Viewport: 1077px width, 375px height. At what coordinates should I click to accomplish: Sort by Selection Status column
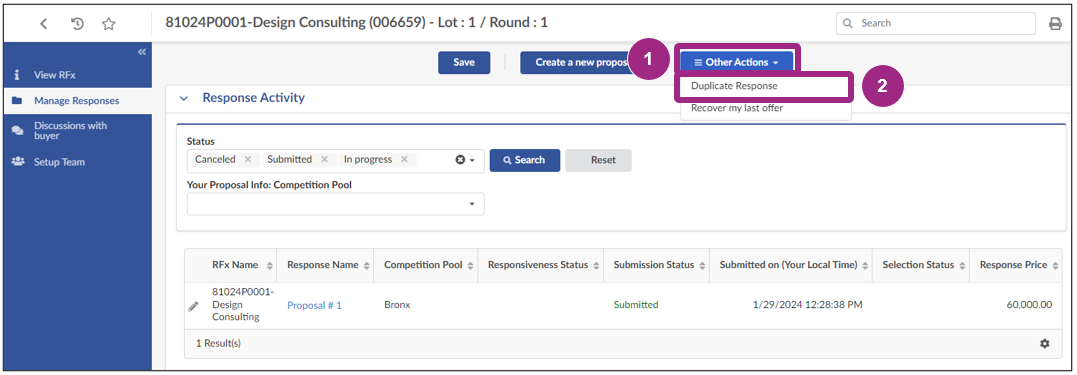(963, 266)
